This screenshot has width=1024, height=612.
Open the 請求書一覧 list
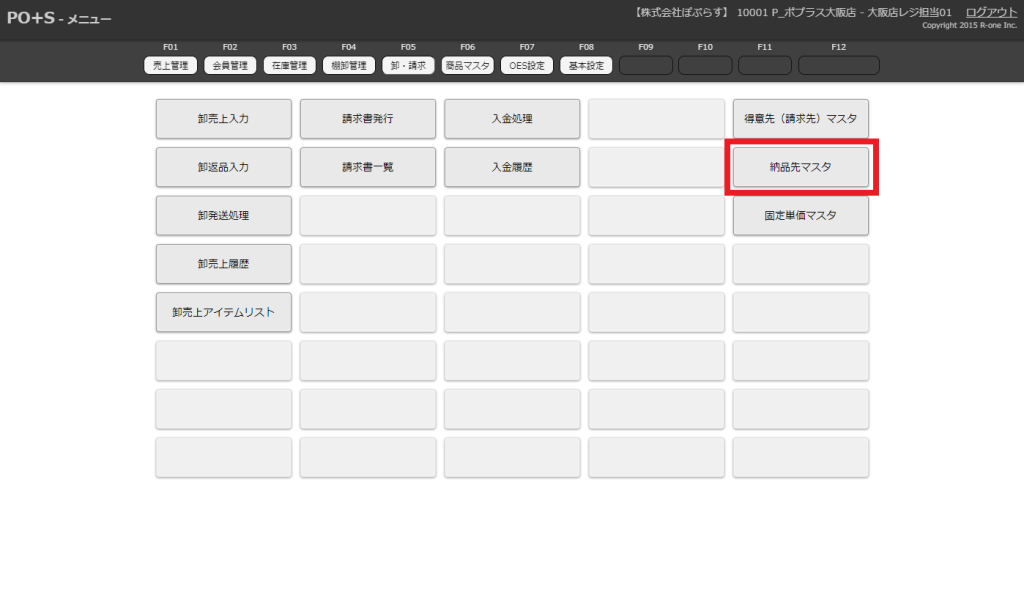click(368, 167)
